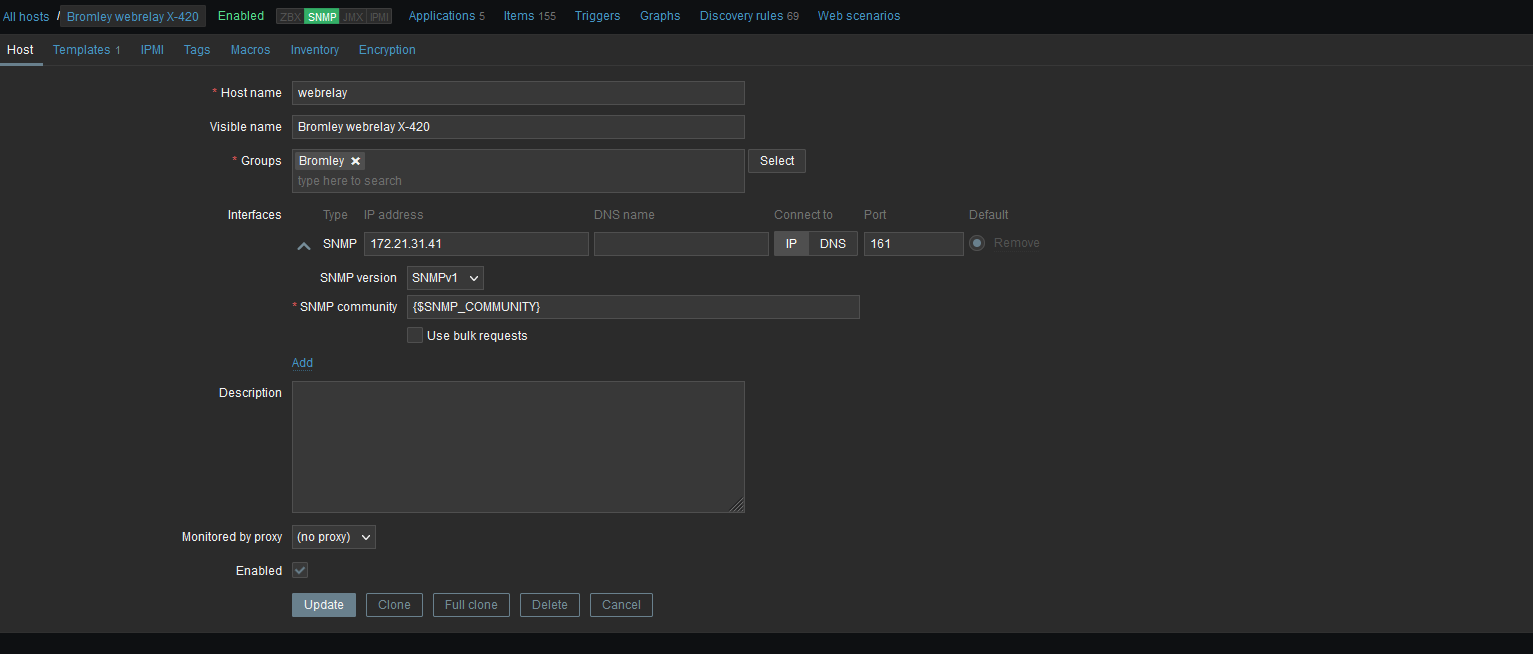This screenshot has height=654, width=1533.
Task: Switch to the Macros tab
Action: (250, 50)
